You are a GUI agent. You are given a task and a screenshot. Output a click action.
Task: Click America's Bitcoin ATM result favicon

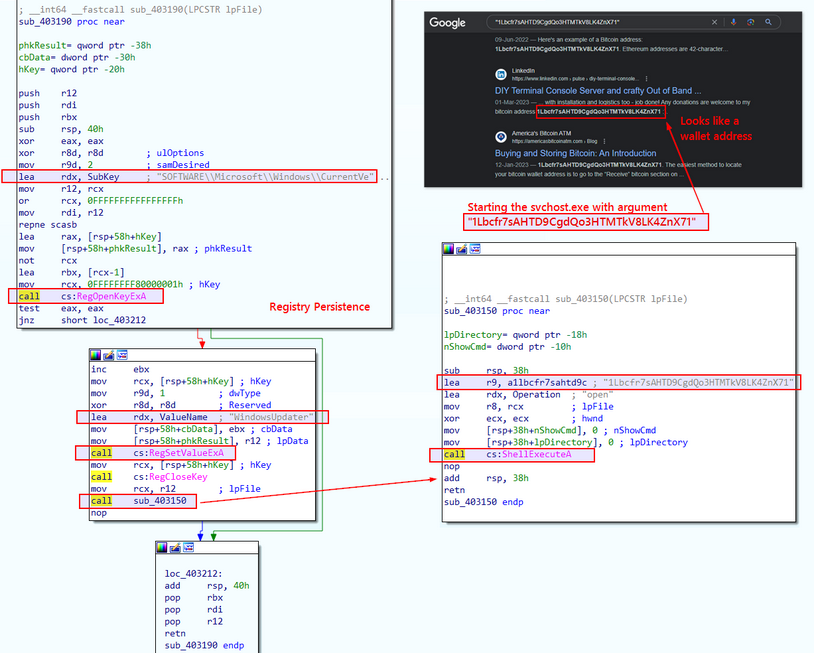(501, 137)
